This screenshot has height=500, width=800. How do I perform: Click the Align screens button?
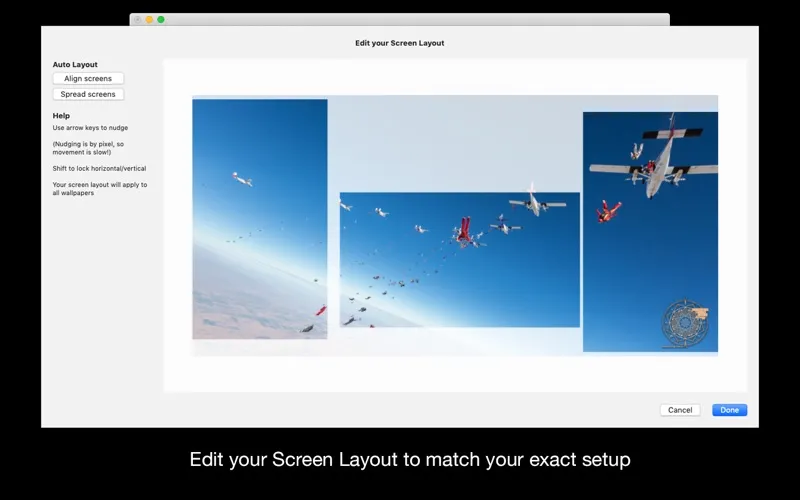coord(88,79)
